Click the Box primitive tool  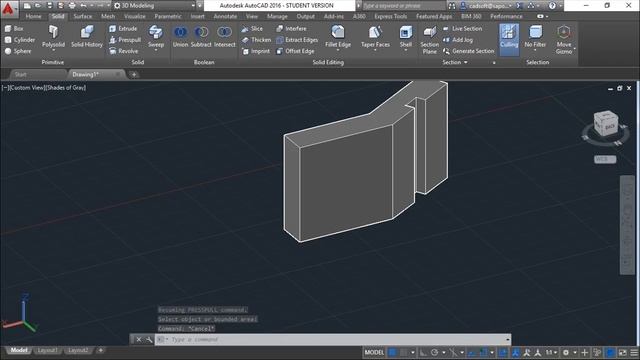pos(14,29)
